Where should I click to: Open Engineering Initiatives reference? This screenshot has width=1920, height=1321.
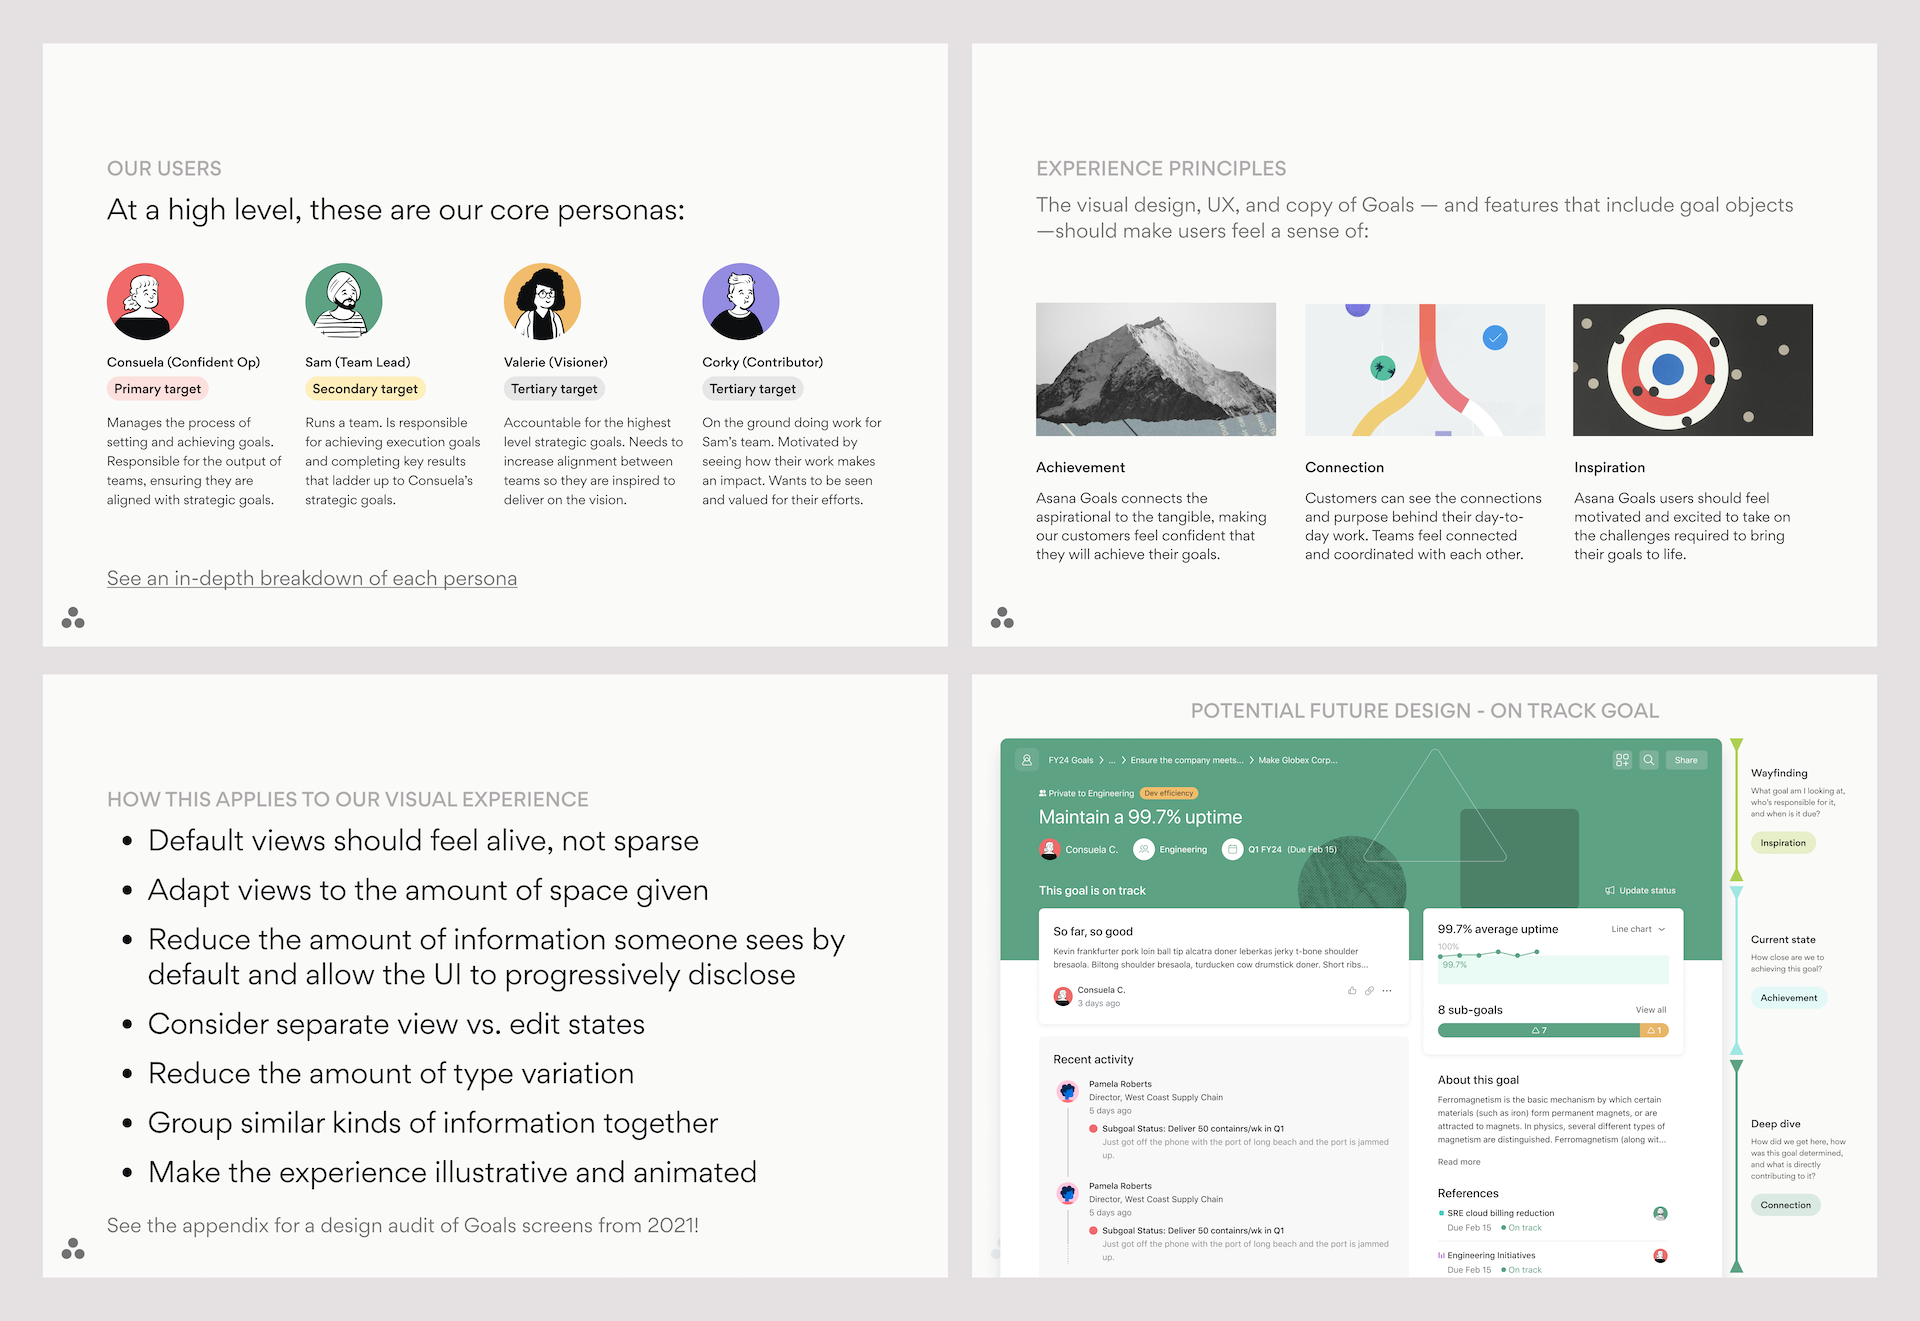coord(1490,1255)
